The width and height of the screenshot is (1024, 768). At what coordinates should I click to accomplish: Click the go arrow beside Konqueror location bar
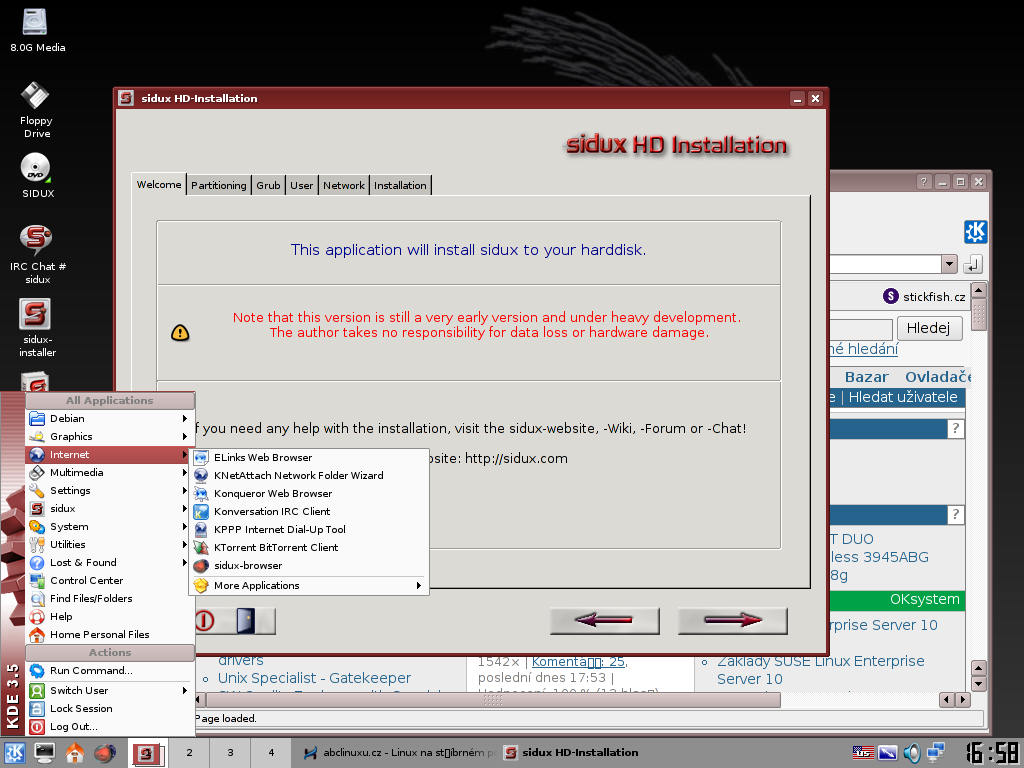972,264
